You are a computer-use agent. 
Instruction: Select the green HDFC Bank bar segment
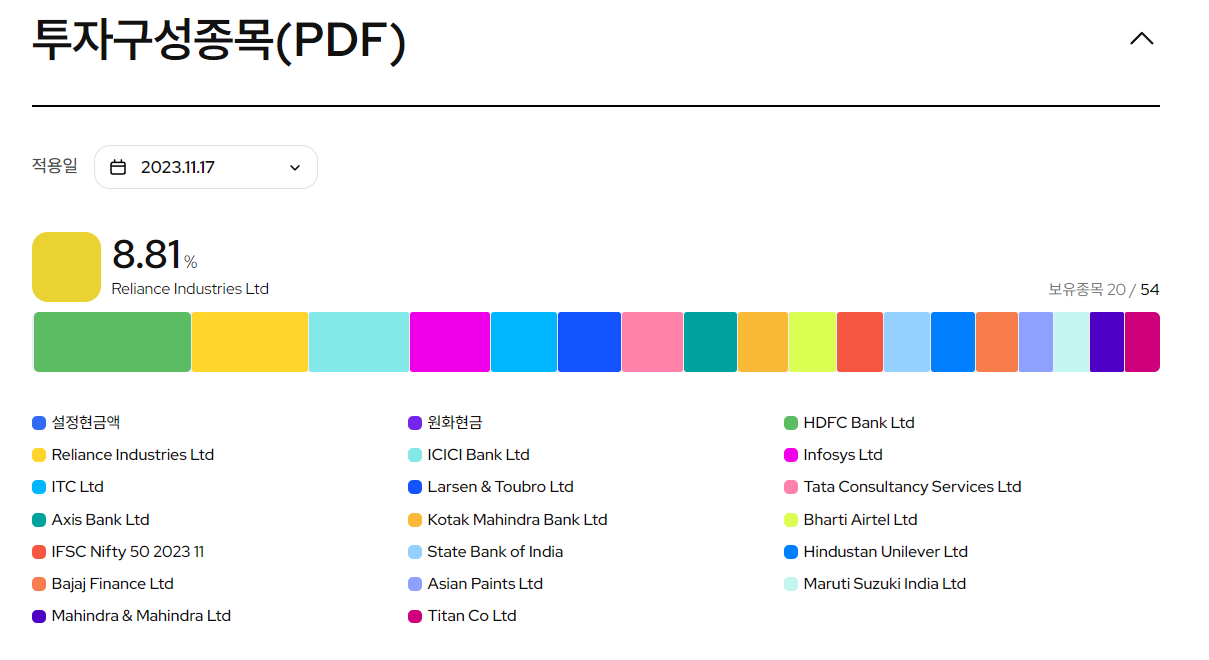[112, 342]
